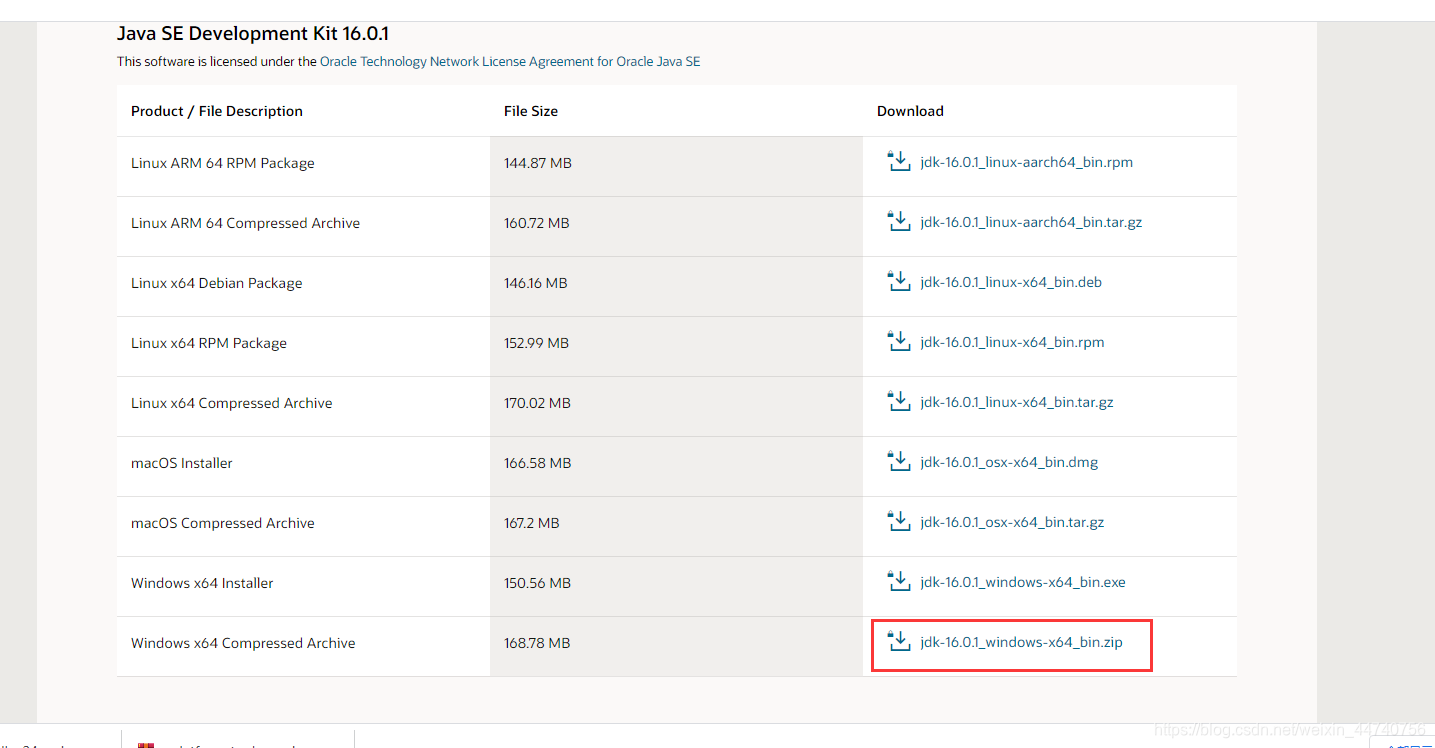Click download icon beside osx-x64 tar.gz file

pyautogui.click(x=899, y=521)
